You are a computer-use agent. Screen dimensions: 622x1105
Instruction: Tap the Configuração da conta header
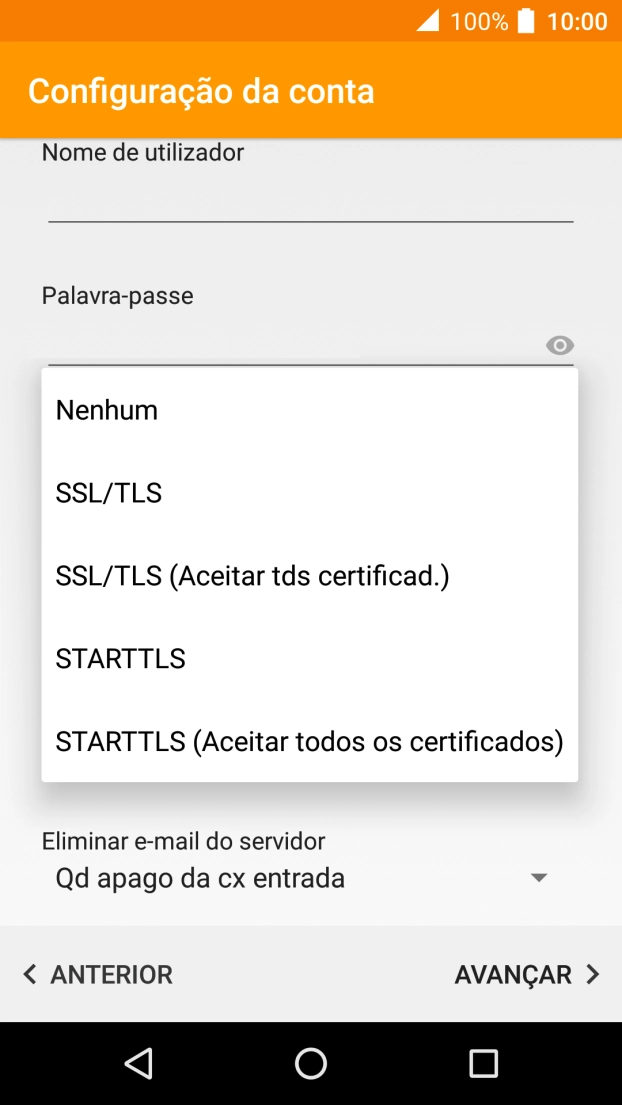tap(202, 90)
